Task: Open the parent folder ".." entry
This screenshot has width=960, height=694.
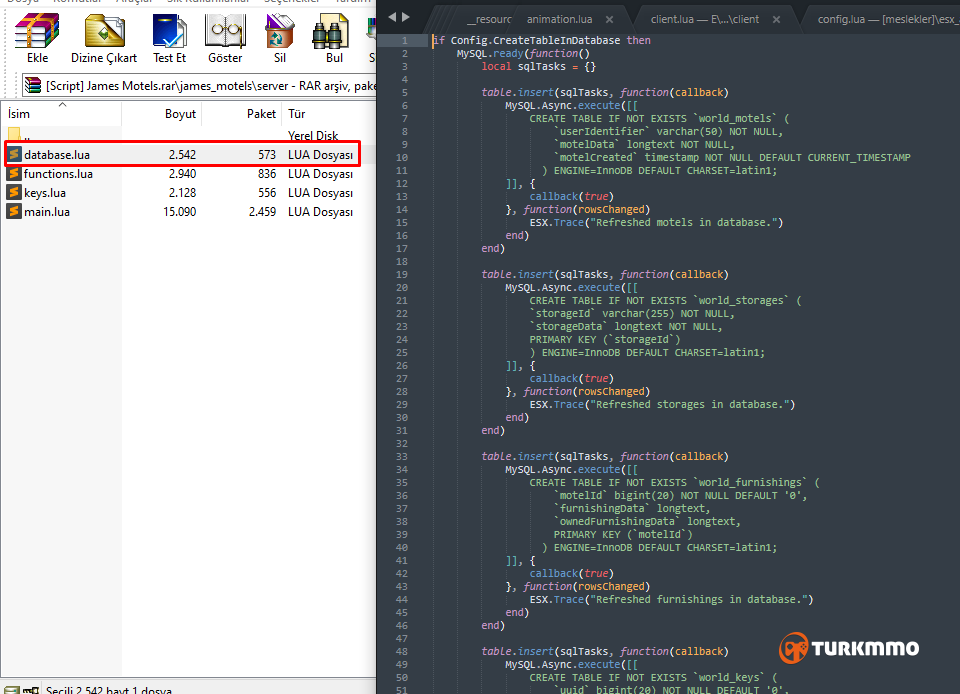Action: (x=18, y=135)
